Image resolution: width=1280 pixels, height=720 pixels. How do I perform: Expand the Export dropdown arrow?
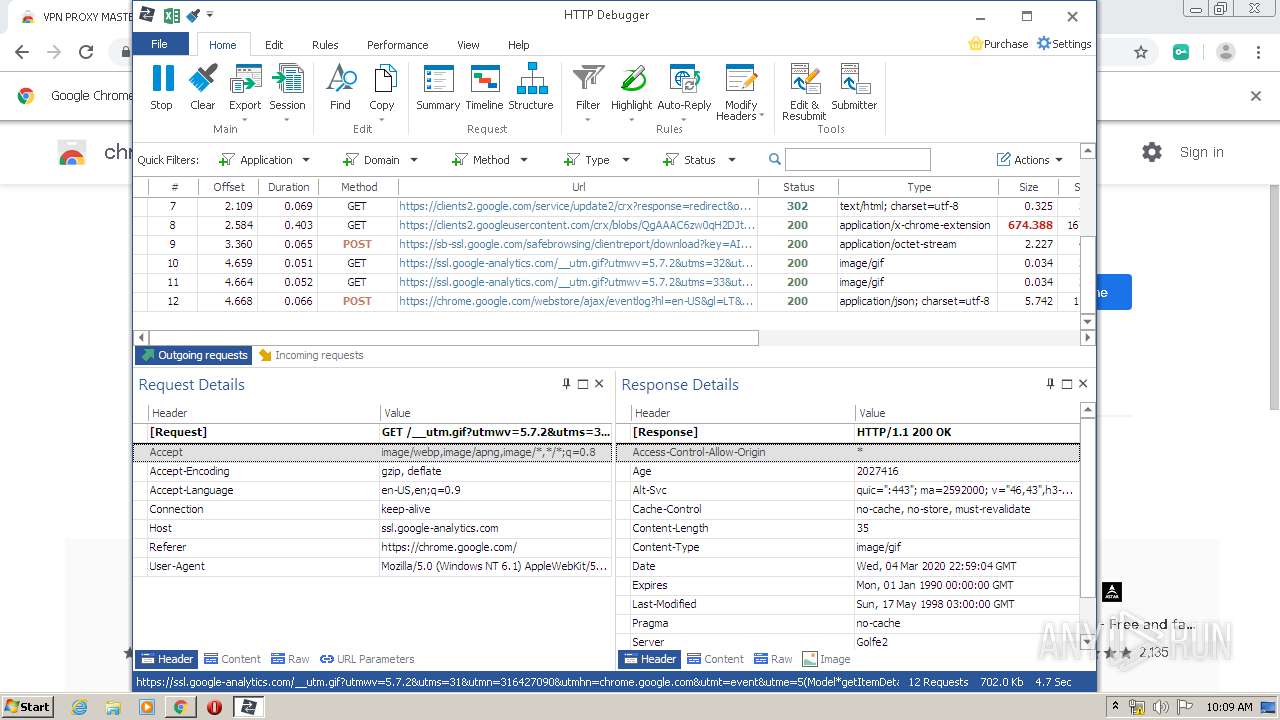245,120
